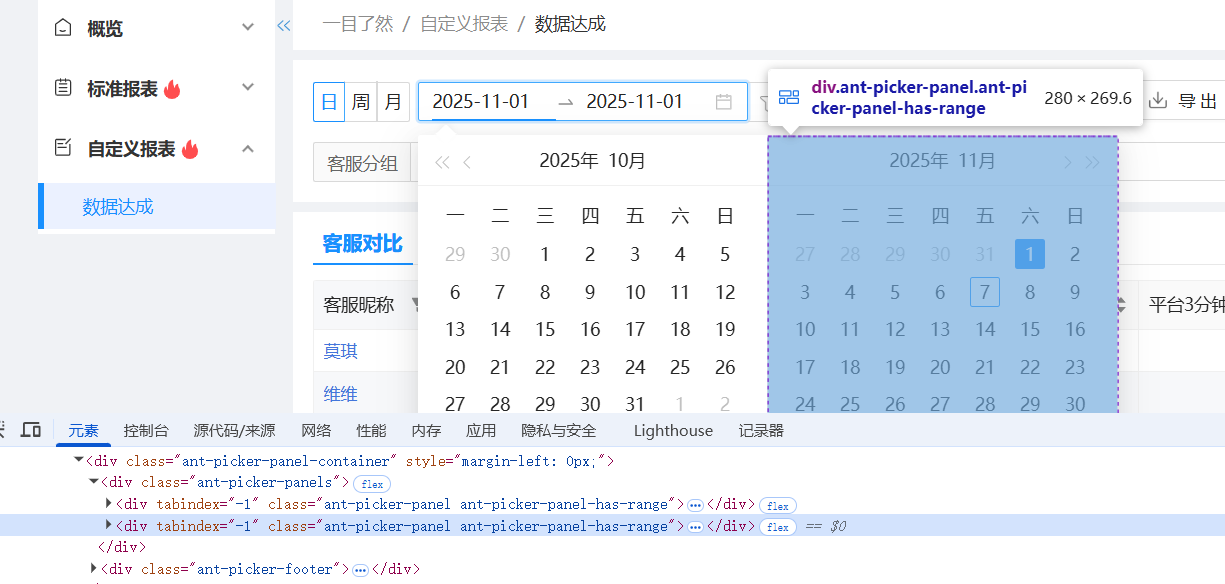The image size is (1225, 584).
Task: Collapse the 自定义报表 sidebar menu chevron
Action: (x=248, y=148)
